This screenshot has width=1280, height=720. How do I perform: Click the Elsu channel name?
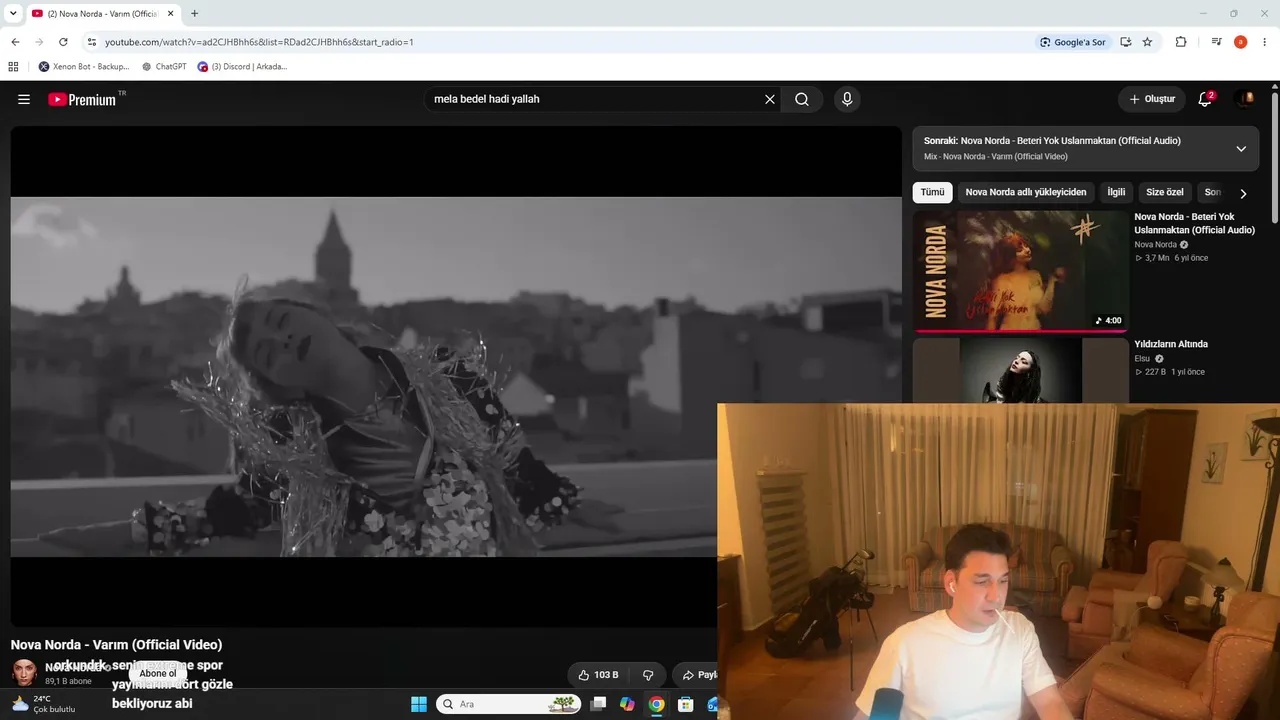click(x=1142, y=359)
